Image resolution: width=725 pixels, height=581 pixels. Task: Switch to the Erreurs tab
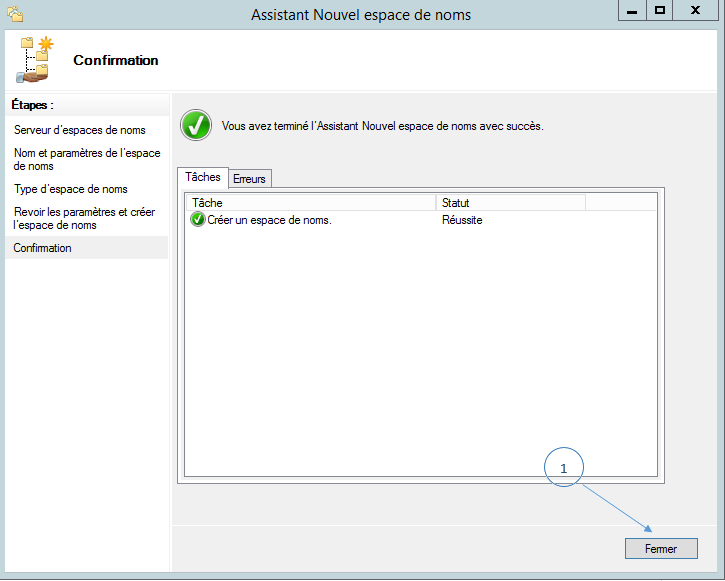pos(249,179)
